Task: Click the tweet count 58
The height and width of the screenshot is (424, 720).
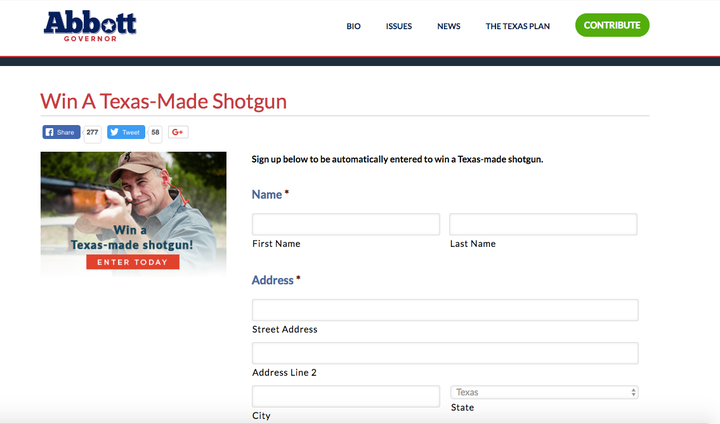Action: click(155, 132)
